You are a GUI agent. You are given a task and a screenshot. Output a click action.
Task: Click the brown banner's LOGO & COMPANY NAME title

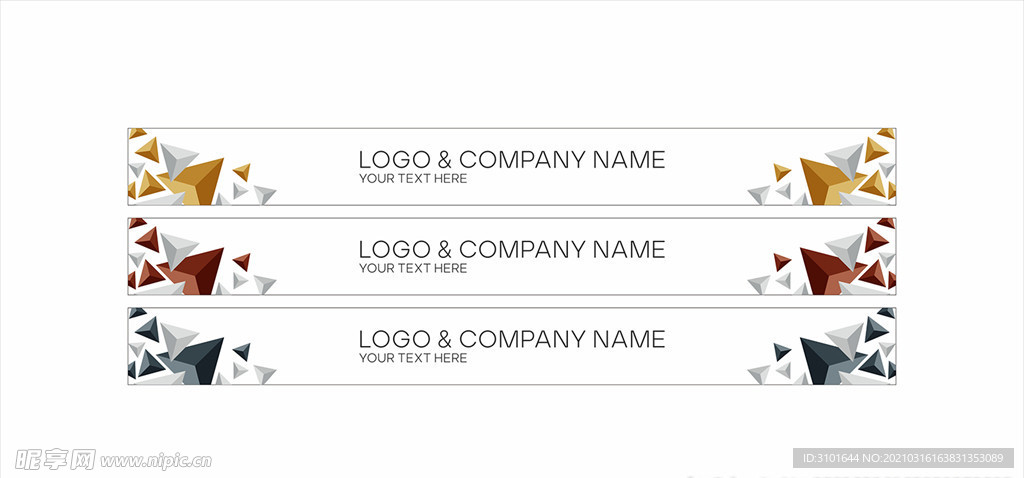(x=511, y=249)
